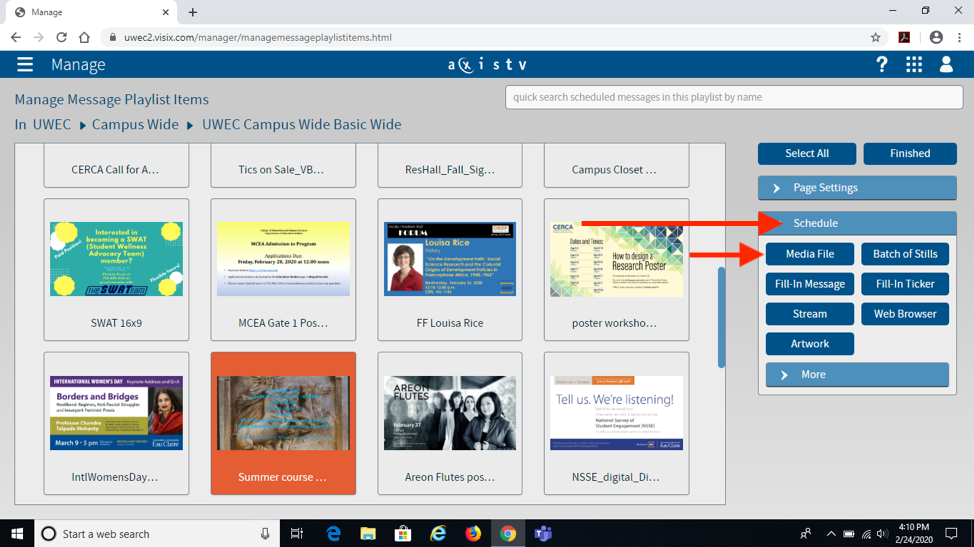Add a Stream item

click(809, 314)
